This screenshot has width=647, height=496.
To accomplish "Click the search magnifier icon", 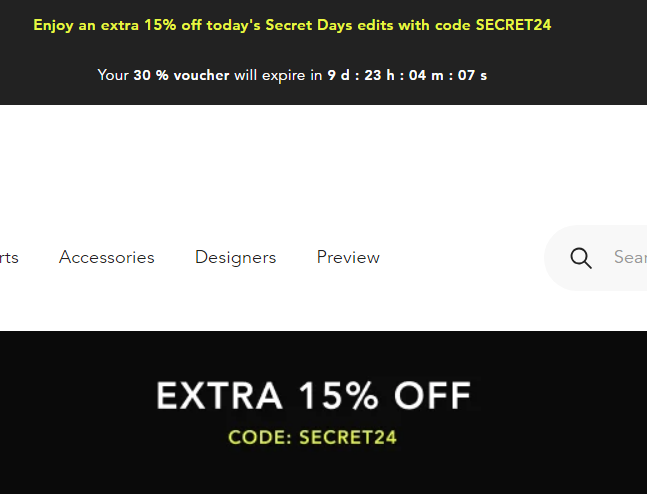I will [581, 258].
